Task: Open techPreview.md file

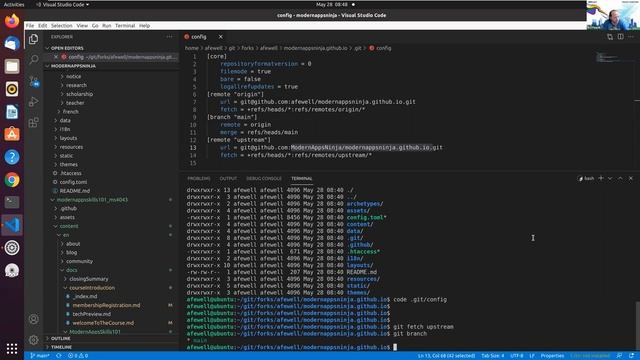Action: [91, 314]
